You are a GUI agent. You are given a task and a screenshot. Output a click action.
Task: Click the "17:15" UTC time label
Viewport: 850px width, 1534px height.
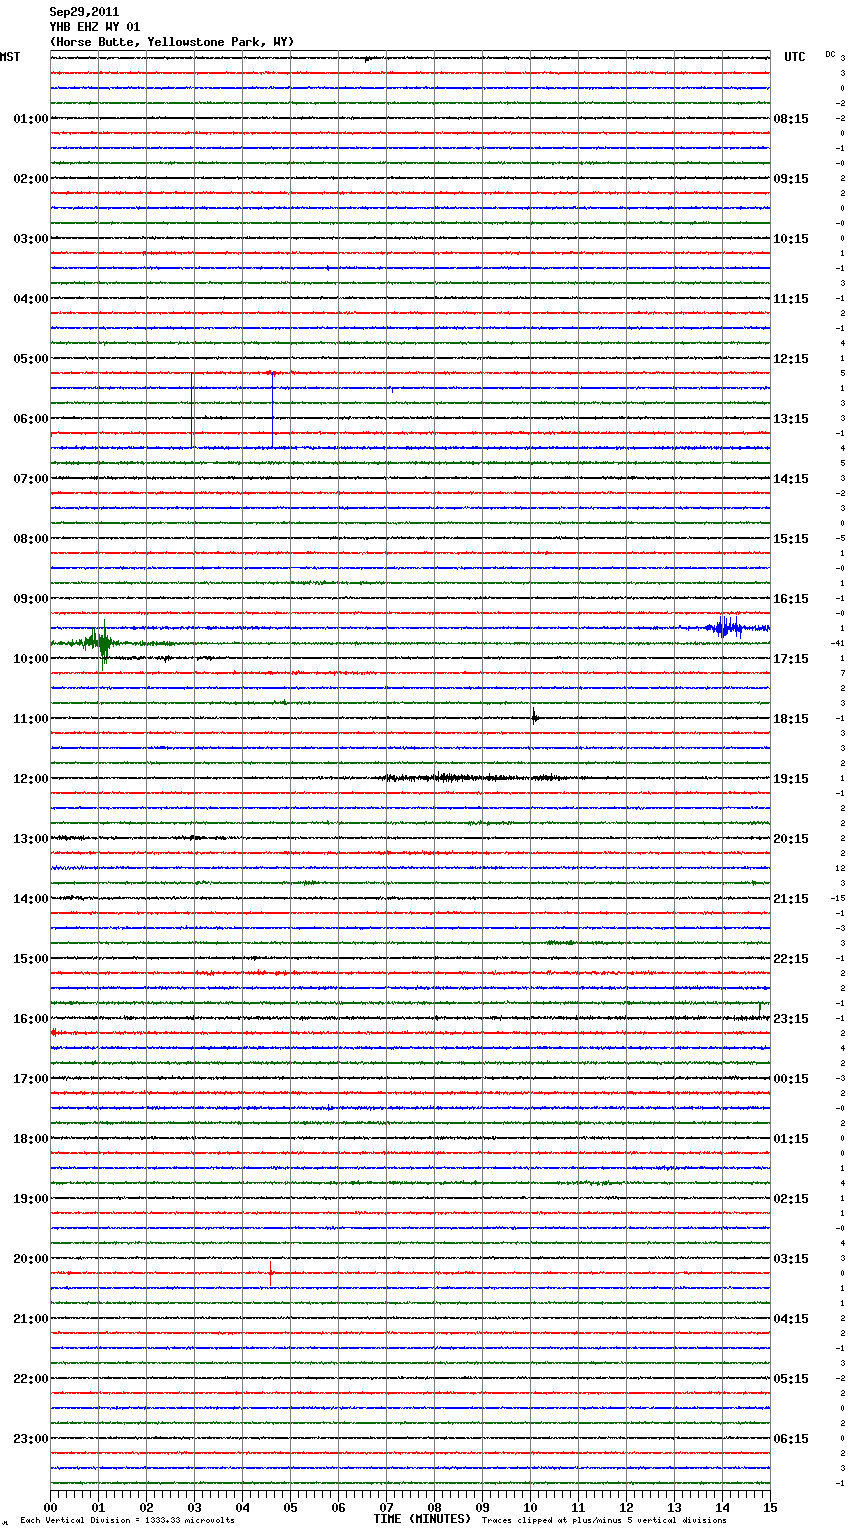coord(791,659)
